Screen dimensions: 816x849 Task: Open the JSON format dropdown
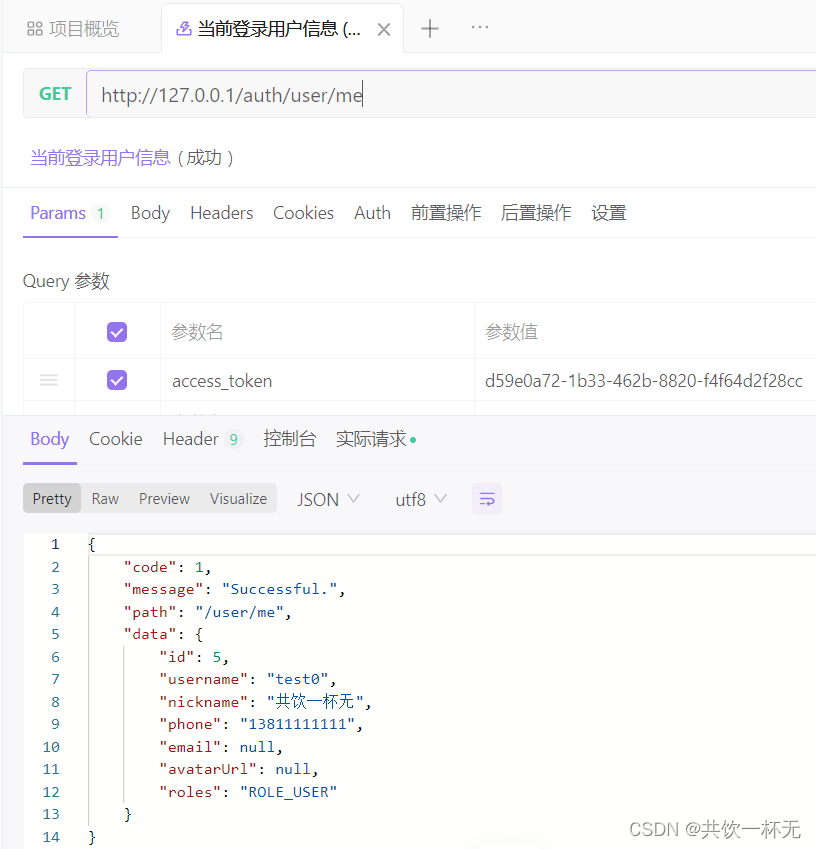click(328, 498)
